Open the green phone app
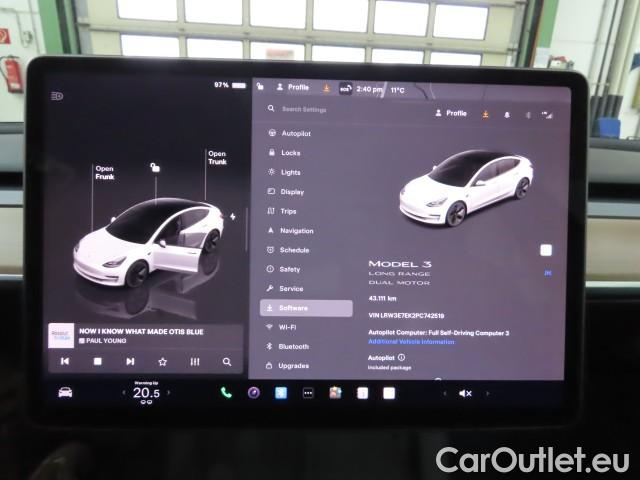 point(226,393)
